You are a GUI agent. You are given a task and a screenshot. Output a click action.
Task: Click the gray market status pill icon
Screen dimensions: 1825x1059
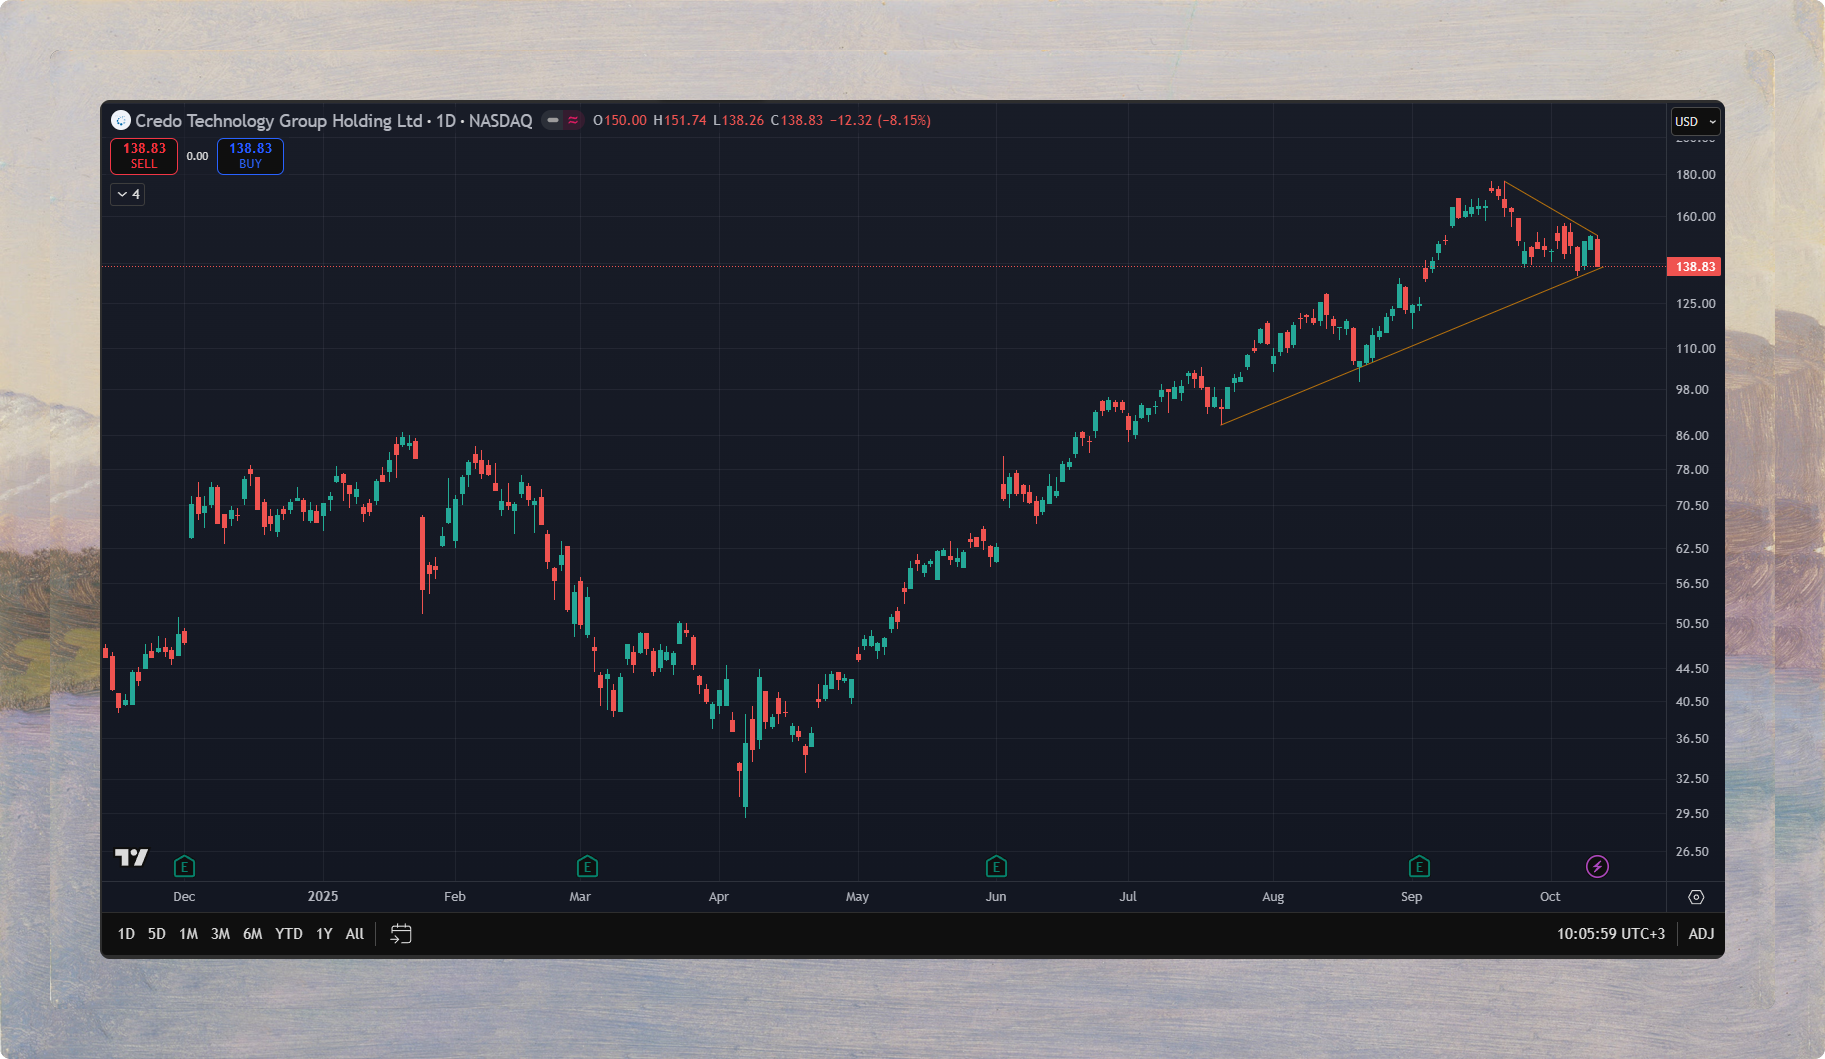pos(553,120)
